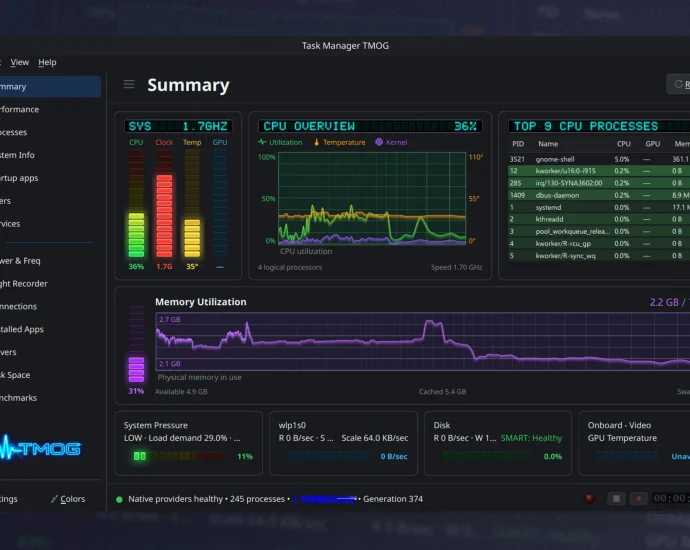This screenshot has width=690, height=550.
Task: Click the TOP 9 CPU PROCESSES header
Action: tap(599, 126)
